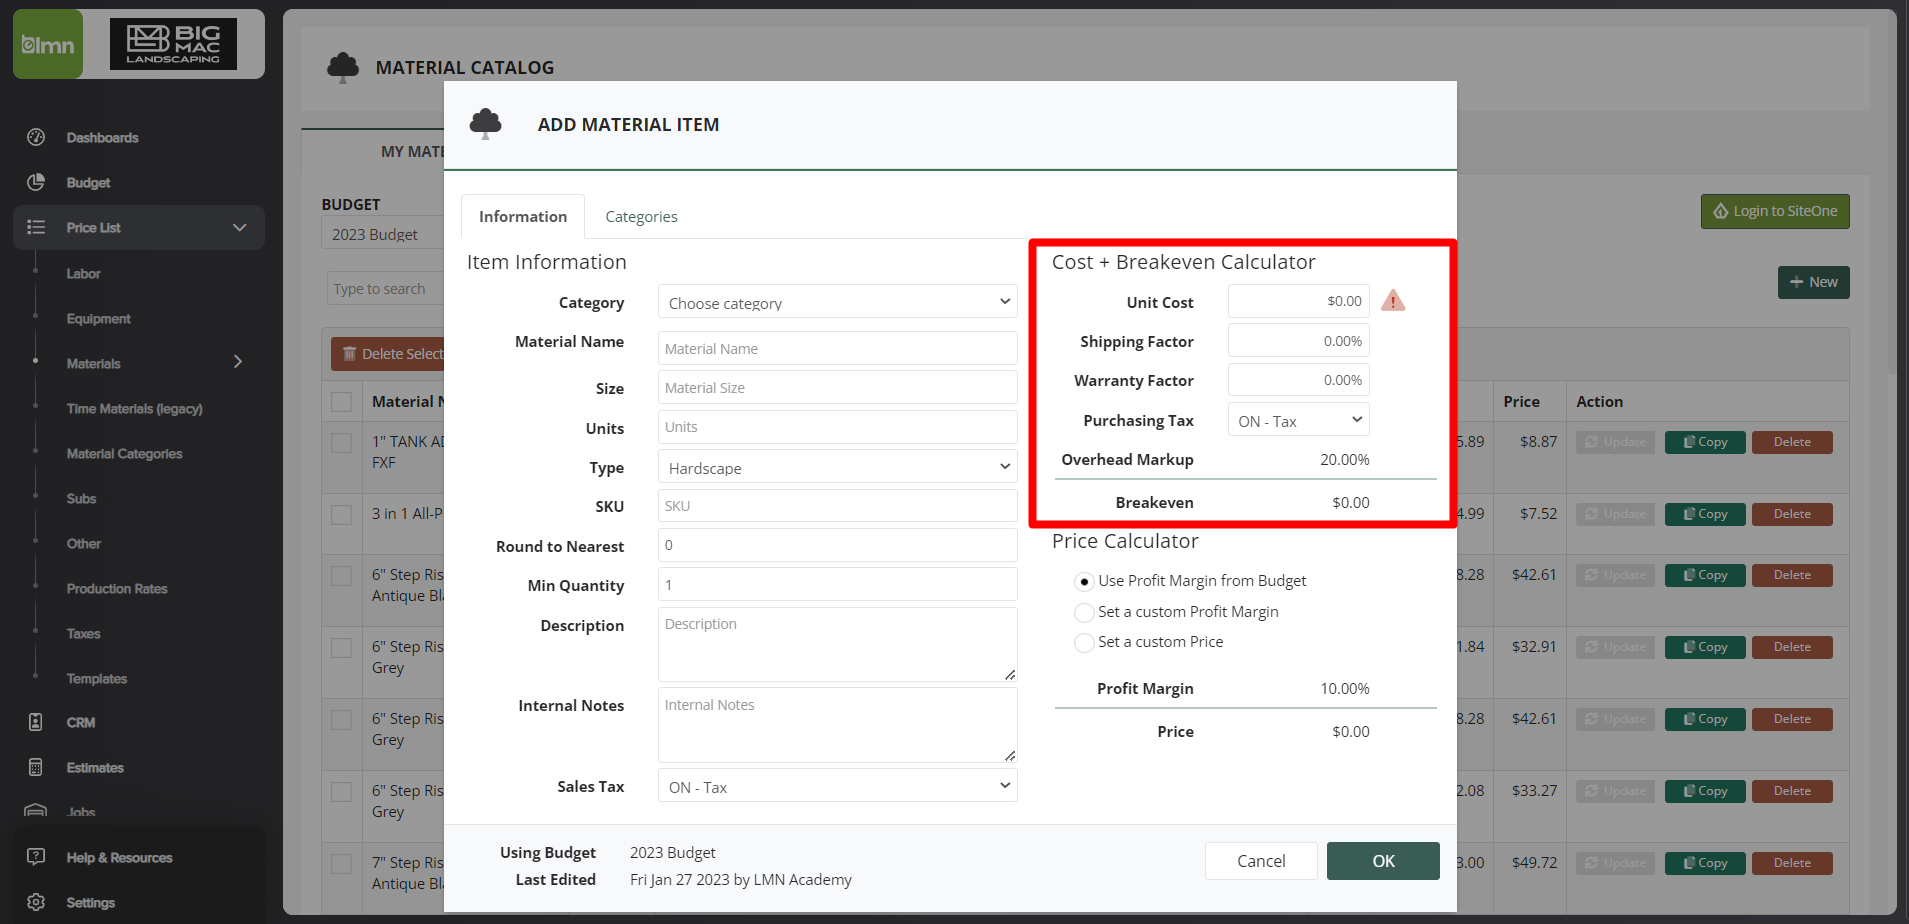The width and height of the screenshot is (1909, 924).
Task: Open Material Categories in the sidebar
Action: tap(124, 453)
